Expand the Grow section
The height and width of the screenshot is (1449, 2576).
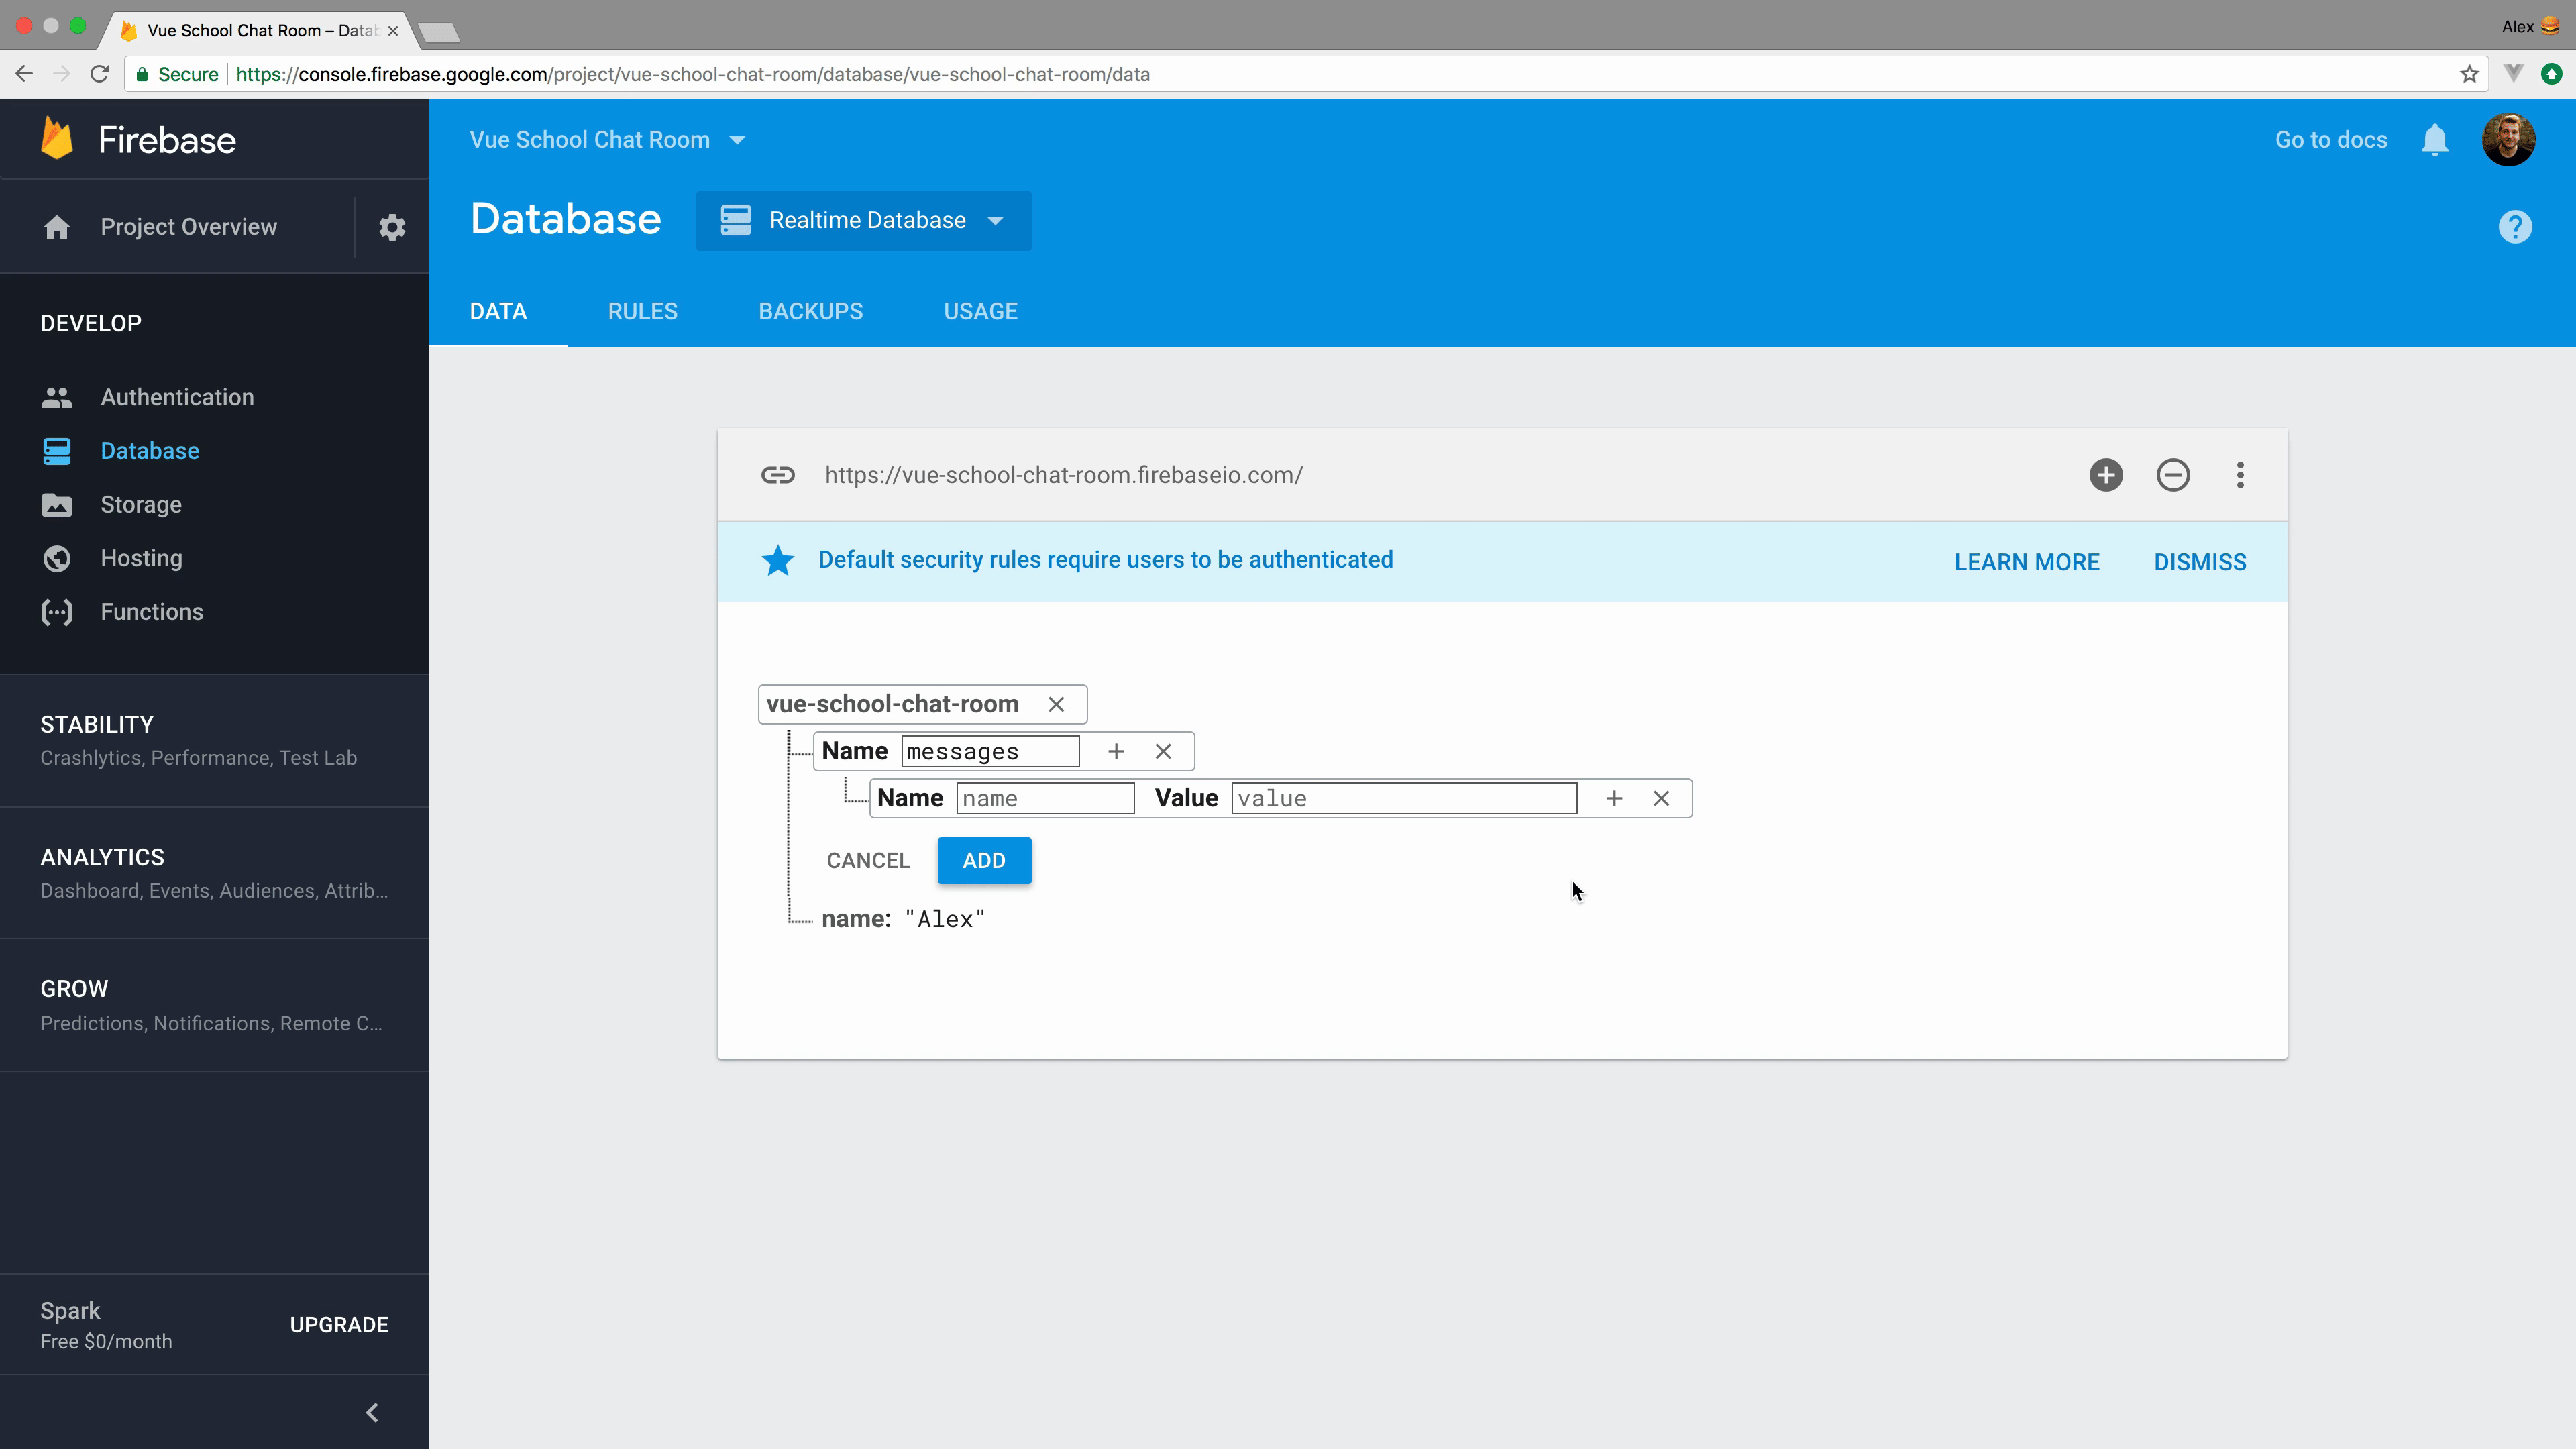[214, 1005]
